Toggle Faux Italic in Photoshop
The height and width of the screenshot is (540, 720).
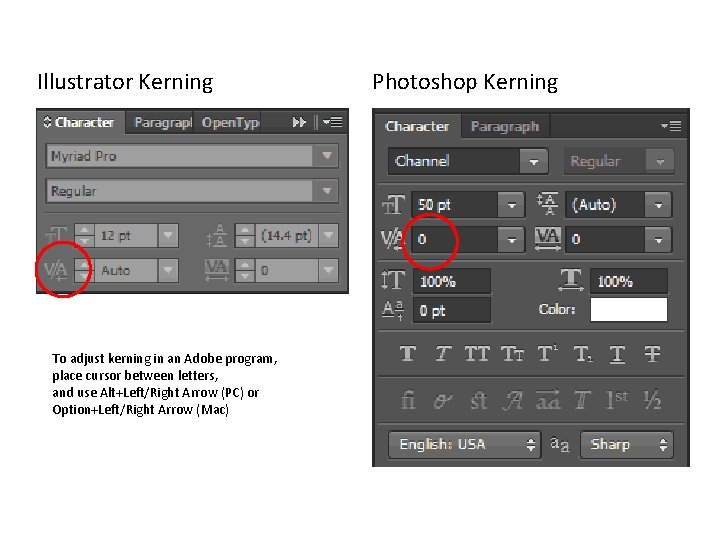coord(443,354)
